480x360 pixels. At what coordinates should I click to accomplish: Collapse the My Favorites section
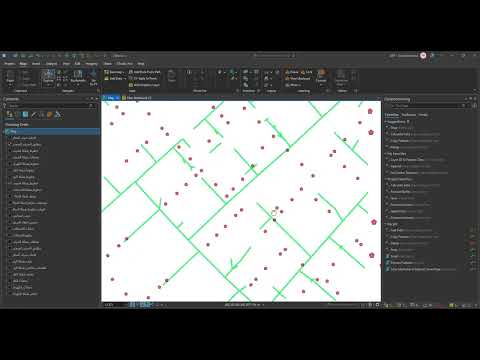coord(386,154)
